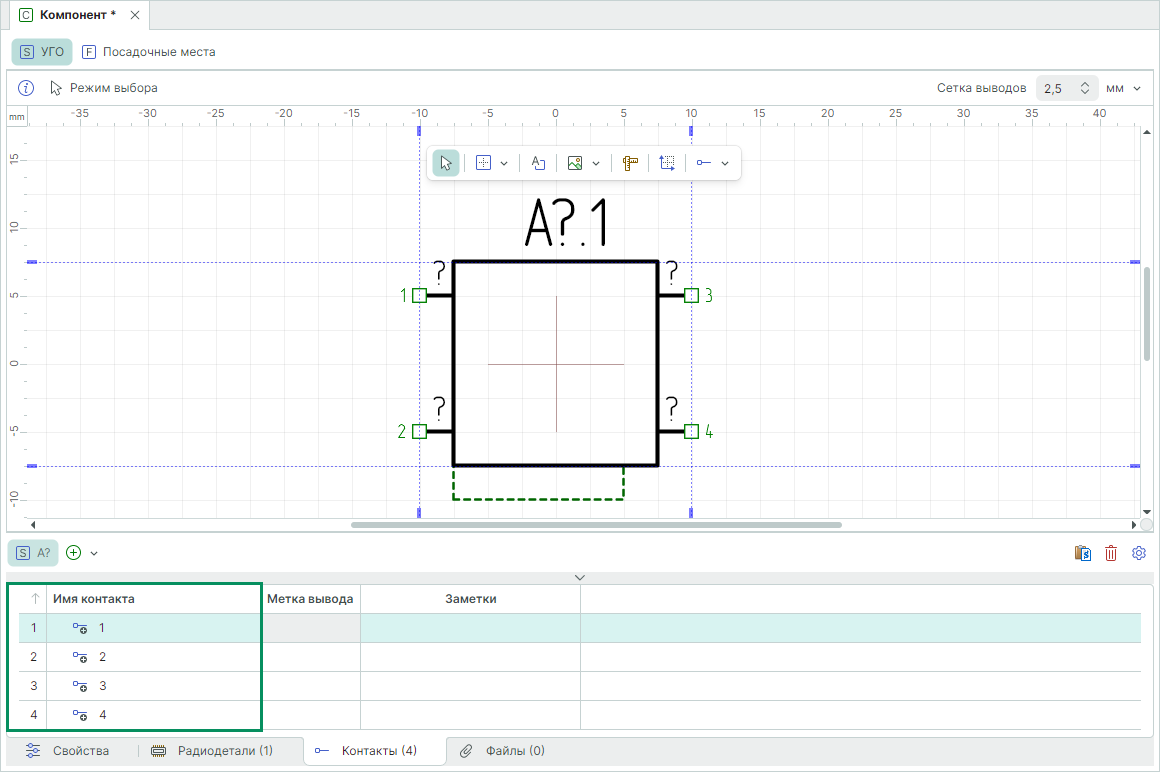This screenshot has width=1160, height=772.
Task: Click the Имя контакта column header
Action: tap(94, 599)
